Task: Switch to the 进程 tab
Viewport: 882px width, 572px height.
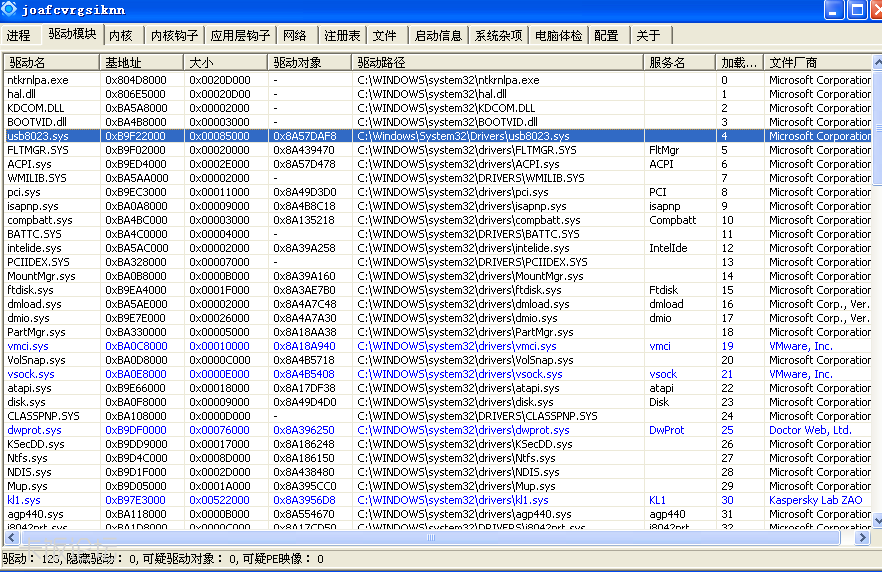Action: pos(19,35)
